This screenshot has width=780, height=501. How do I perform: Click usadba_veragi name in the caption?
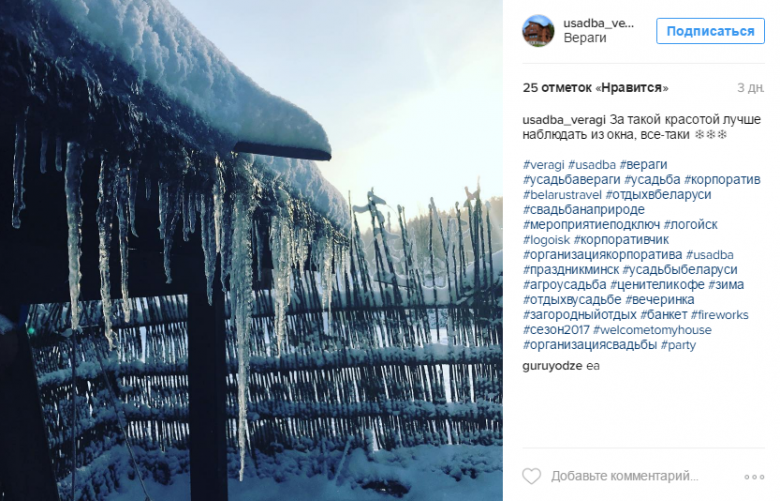[564, 119]
